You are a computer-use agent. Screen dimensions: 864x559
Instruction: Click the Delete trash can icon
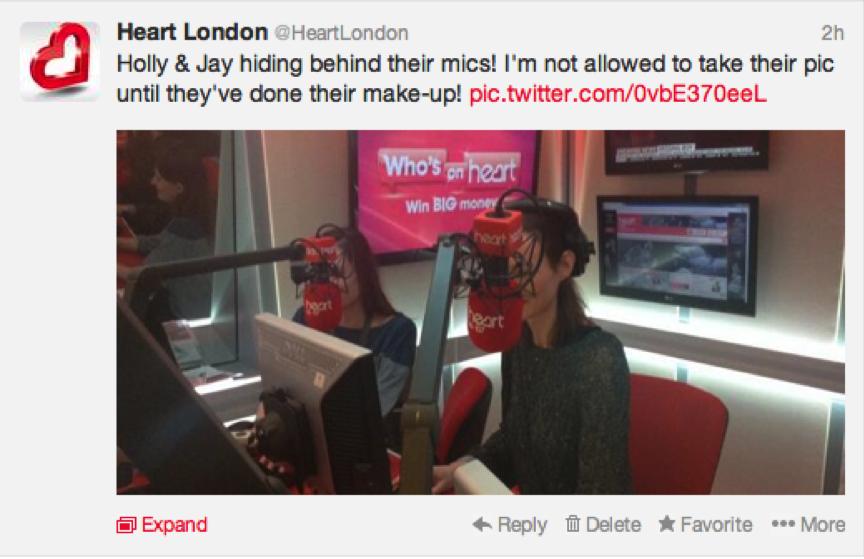click(x=573, y=524)
